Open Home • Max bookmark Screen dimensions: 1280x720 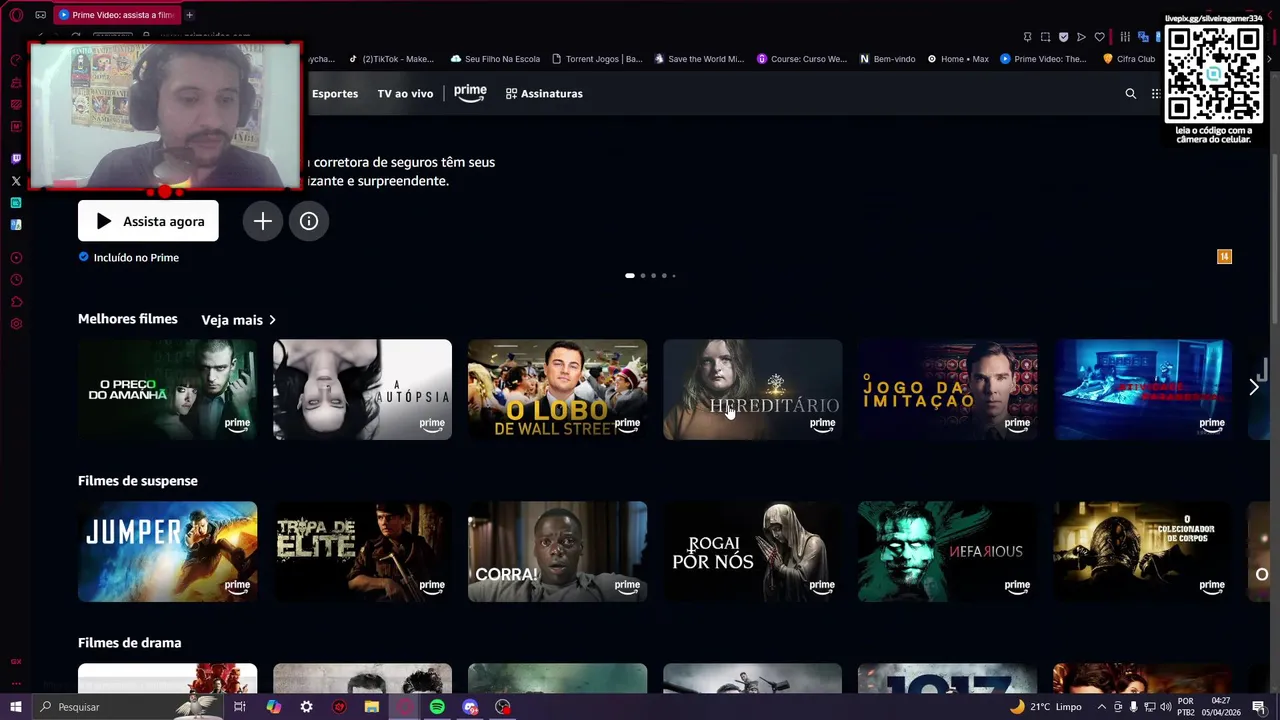[x=958, y=59]
